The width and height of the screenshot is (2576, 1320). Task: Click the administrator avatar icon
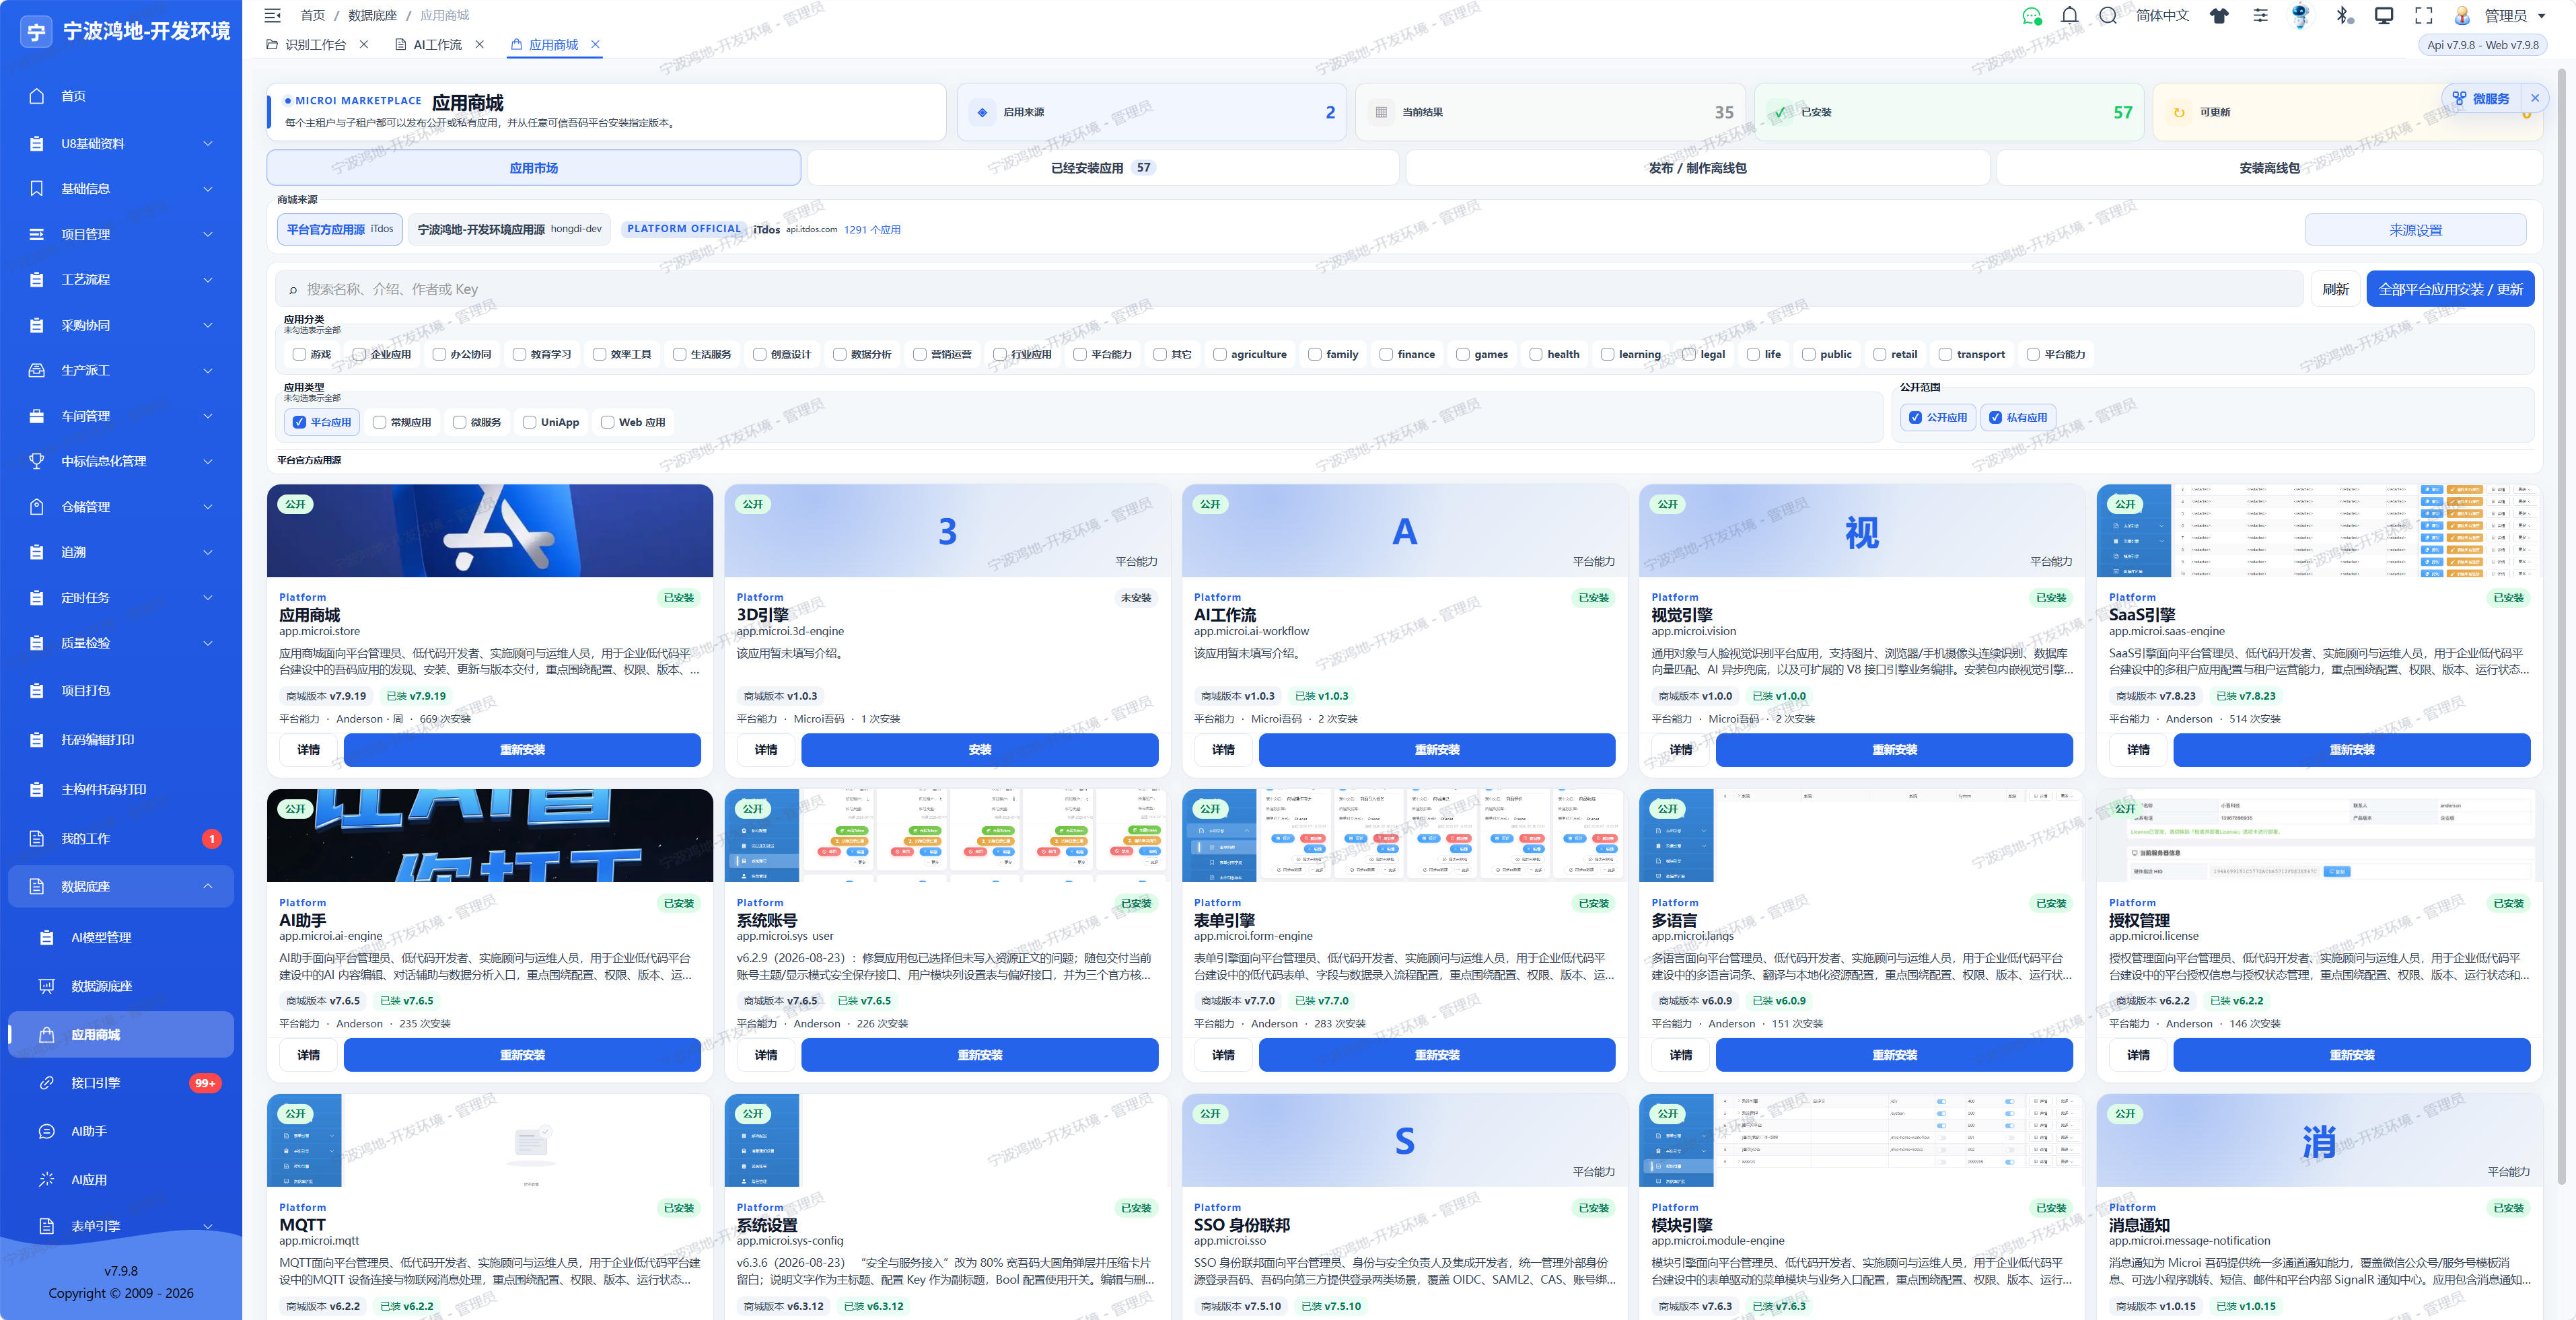(2462, 15)
